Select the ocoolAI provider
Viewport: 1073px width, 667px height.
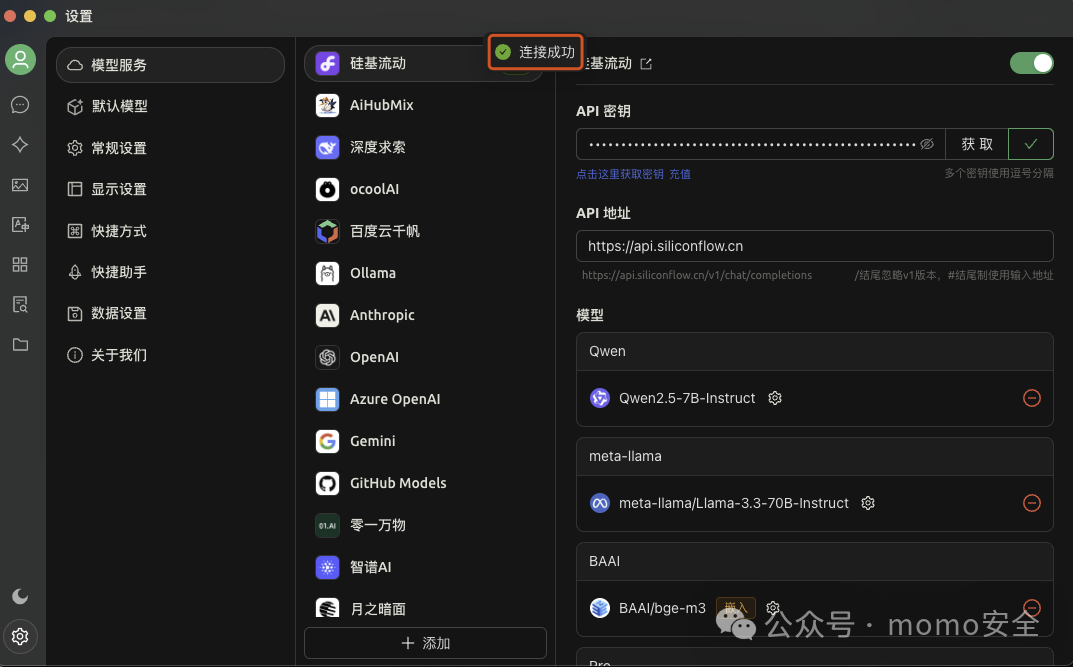425,189
